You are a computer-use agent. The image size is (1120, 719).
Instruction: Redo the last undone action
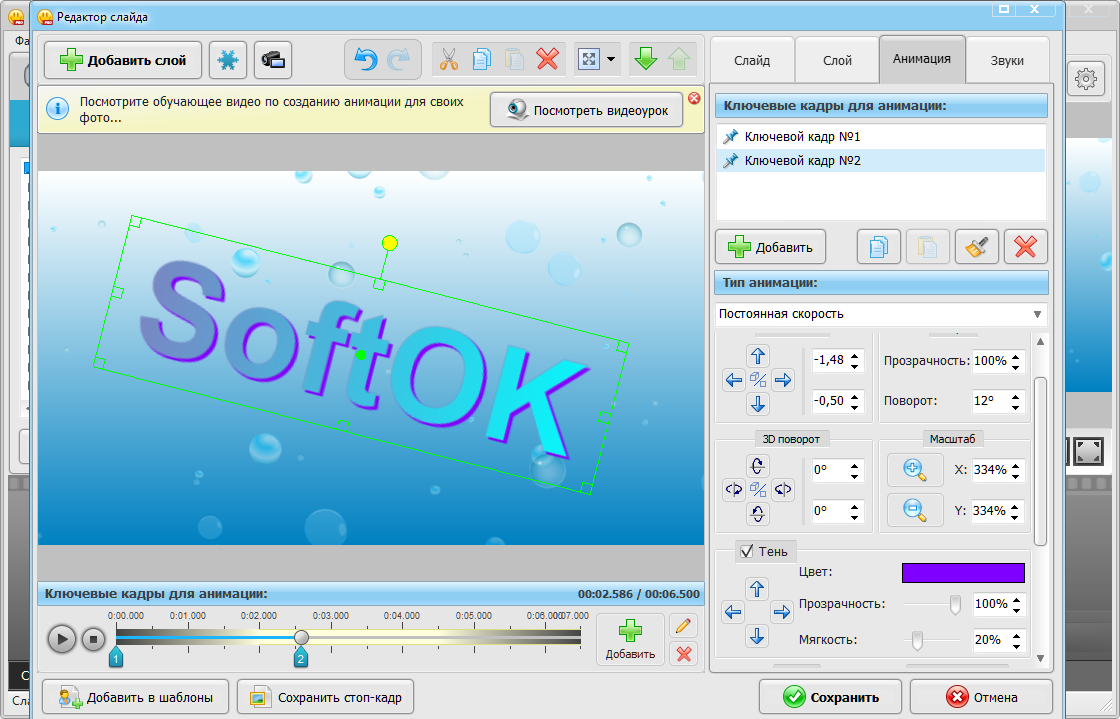click(398, 59)
